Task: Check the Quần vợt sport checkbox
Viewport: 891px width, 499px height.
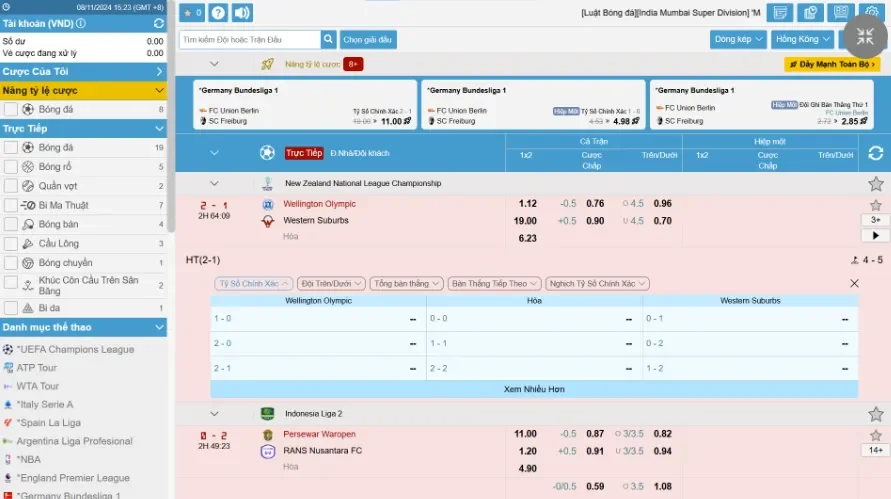Action: [x=11, y=185]
